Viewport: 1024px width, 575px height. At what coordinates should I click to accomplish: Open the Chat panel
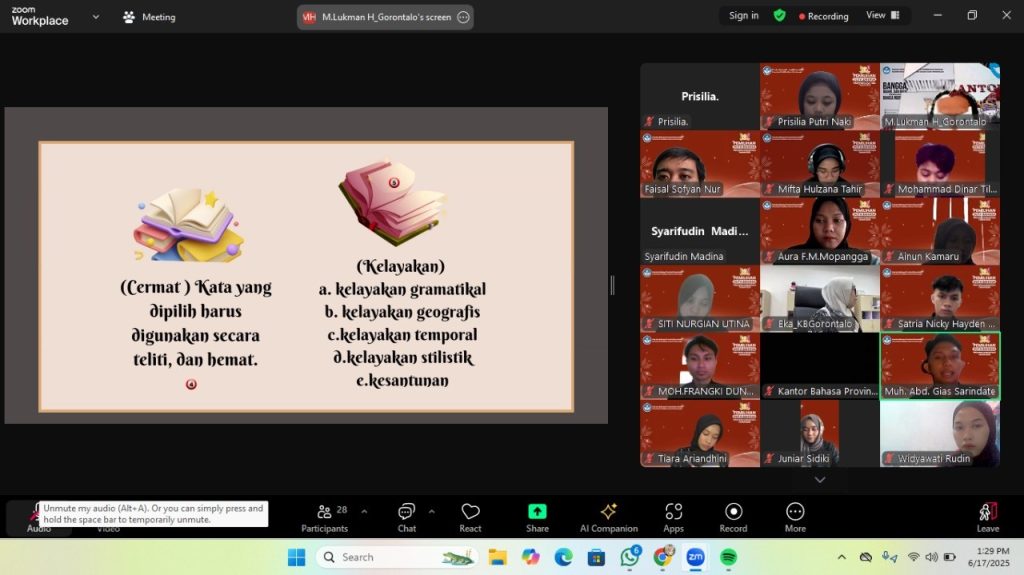(x=406, y=517)
